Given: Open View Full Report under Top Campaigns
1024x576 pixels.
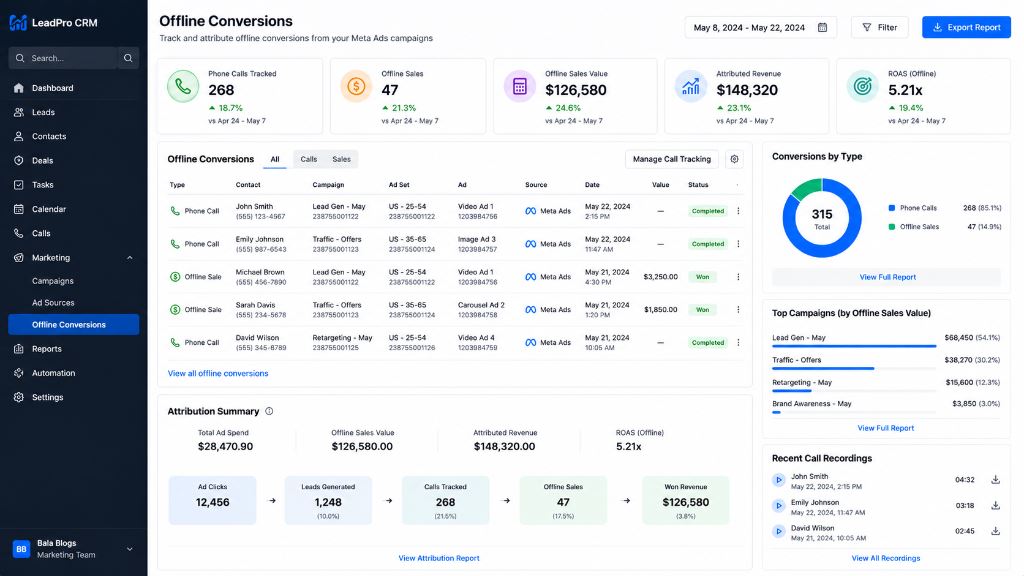Looking at the screenshot, I should [x=886, y=428].
